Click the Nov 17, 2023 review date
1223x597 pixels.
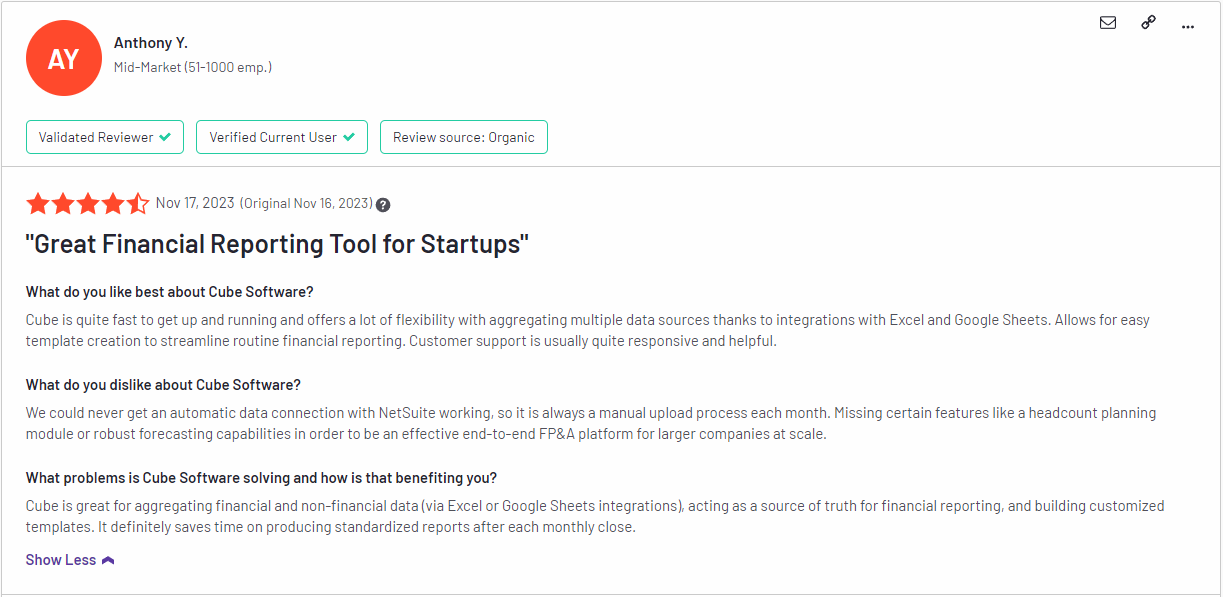tap(195, 203)
